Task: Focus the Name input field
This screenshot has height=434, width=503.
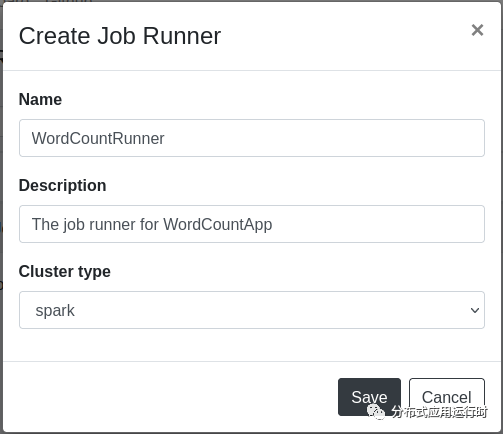Action: tap(252, 138)
